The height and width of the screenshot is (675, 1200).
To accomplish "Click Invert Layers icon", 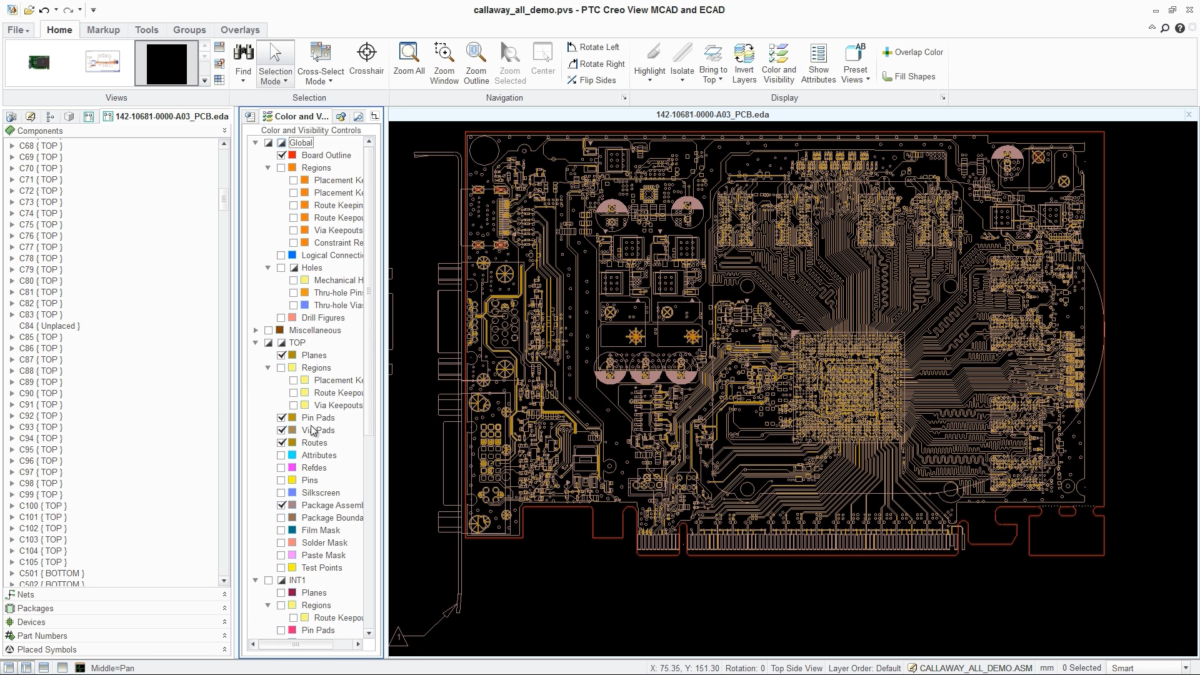I will click(x=744, y=52).
